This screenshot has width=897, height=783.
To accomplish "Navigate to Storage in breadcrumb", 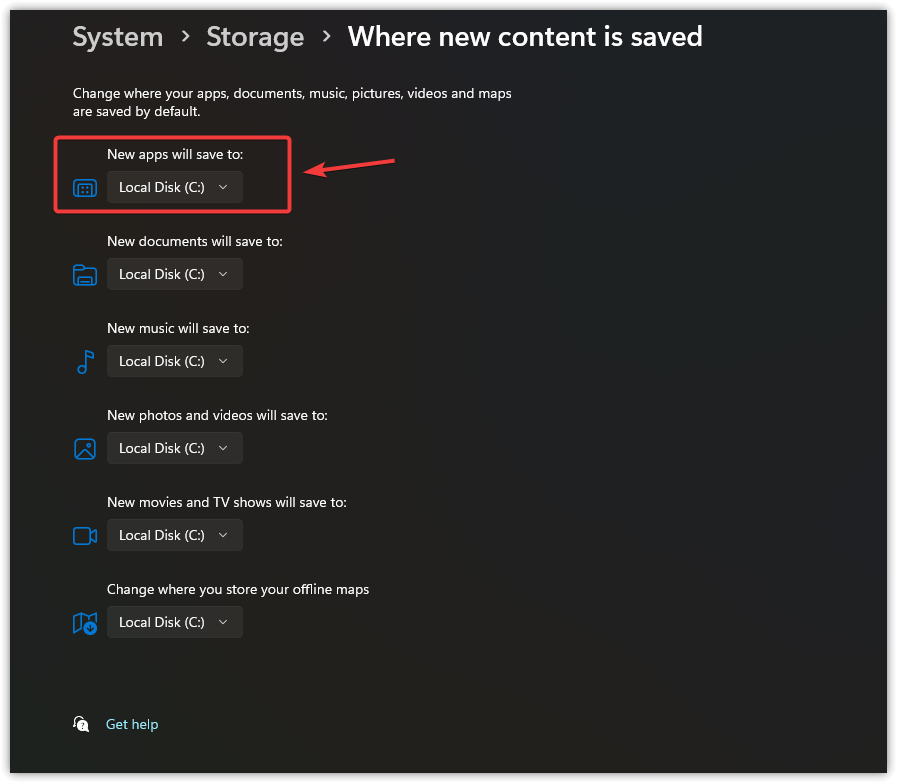I will click(255, 37).
